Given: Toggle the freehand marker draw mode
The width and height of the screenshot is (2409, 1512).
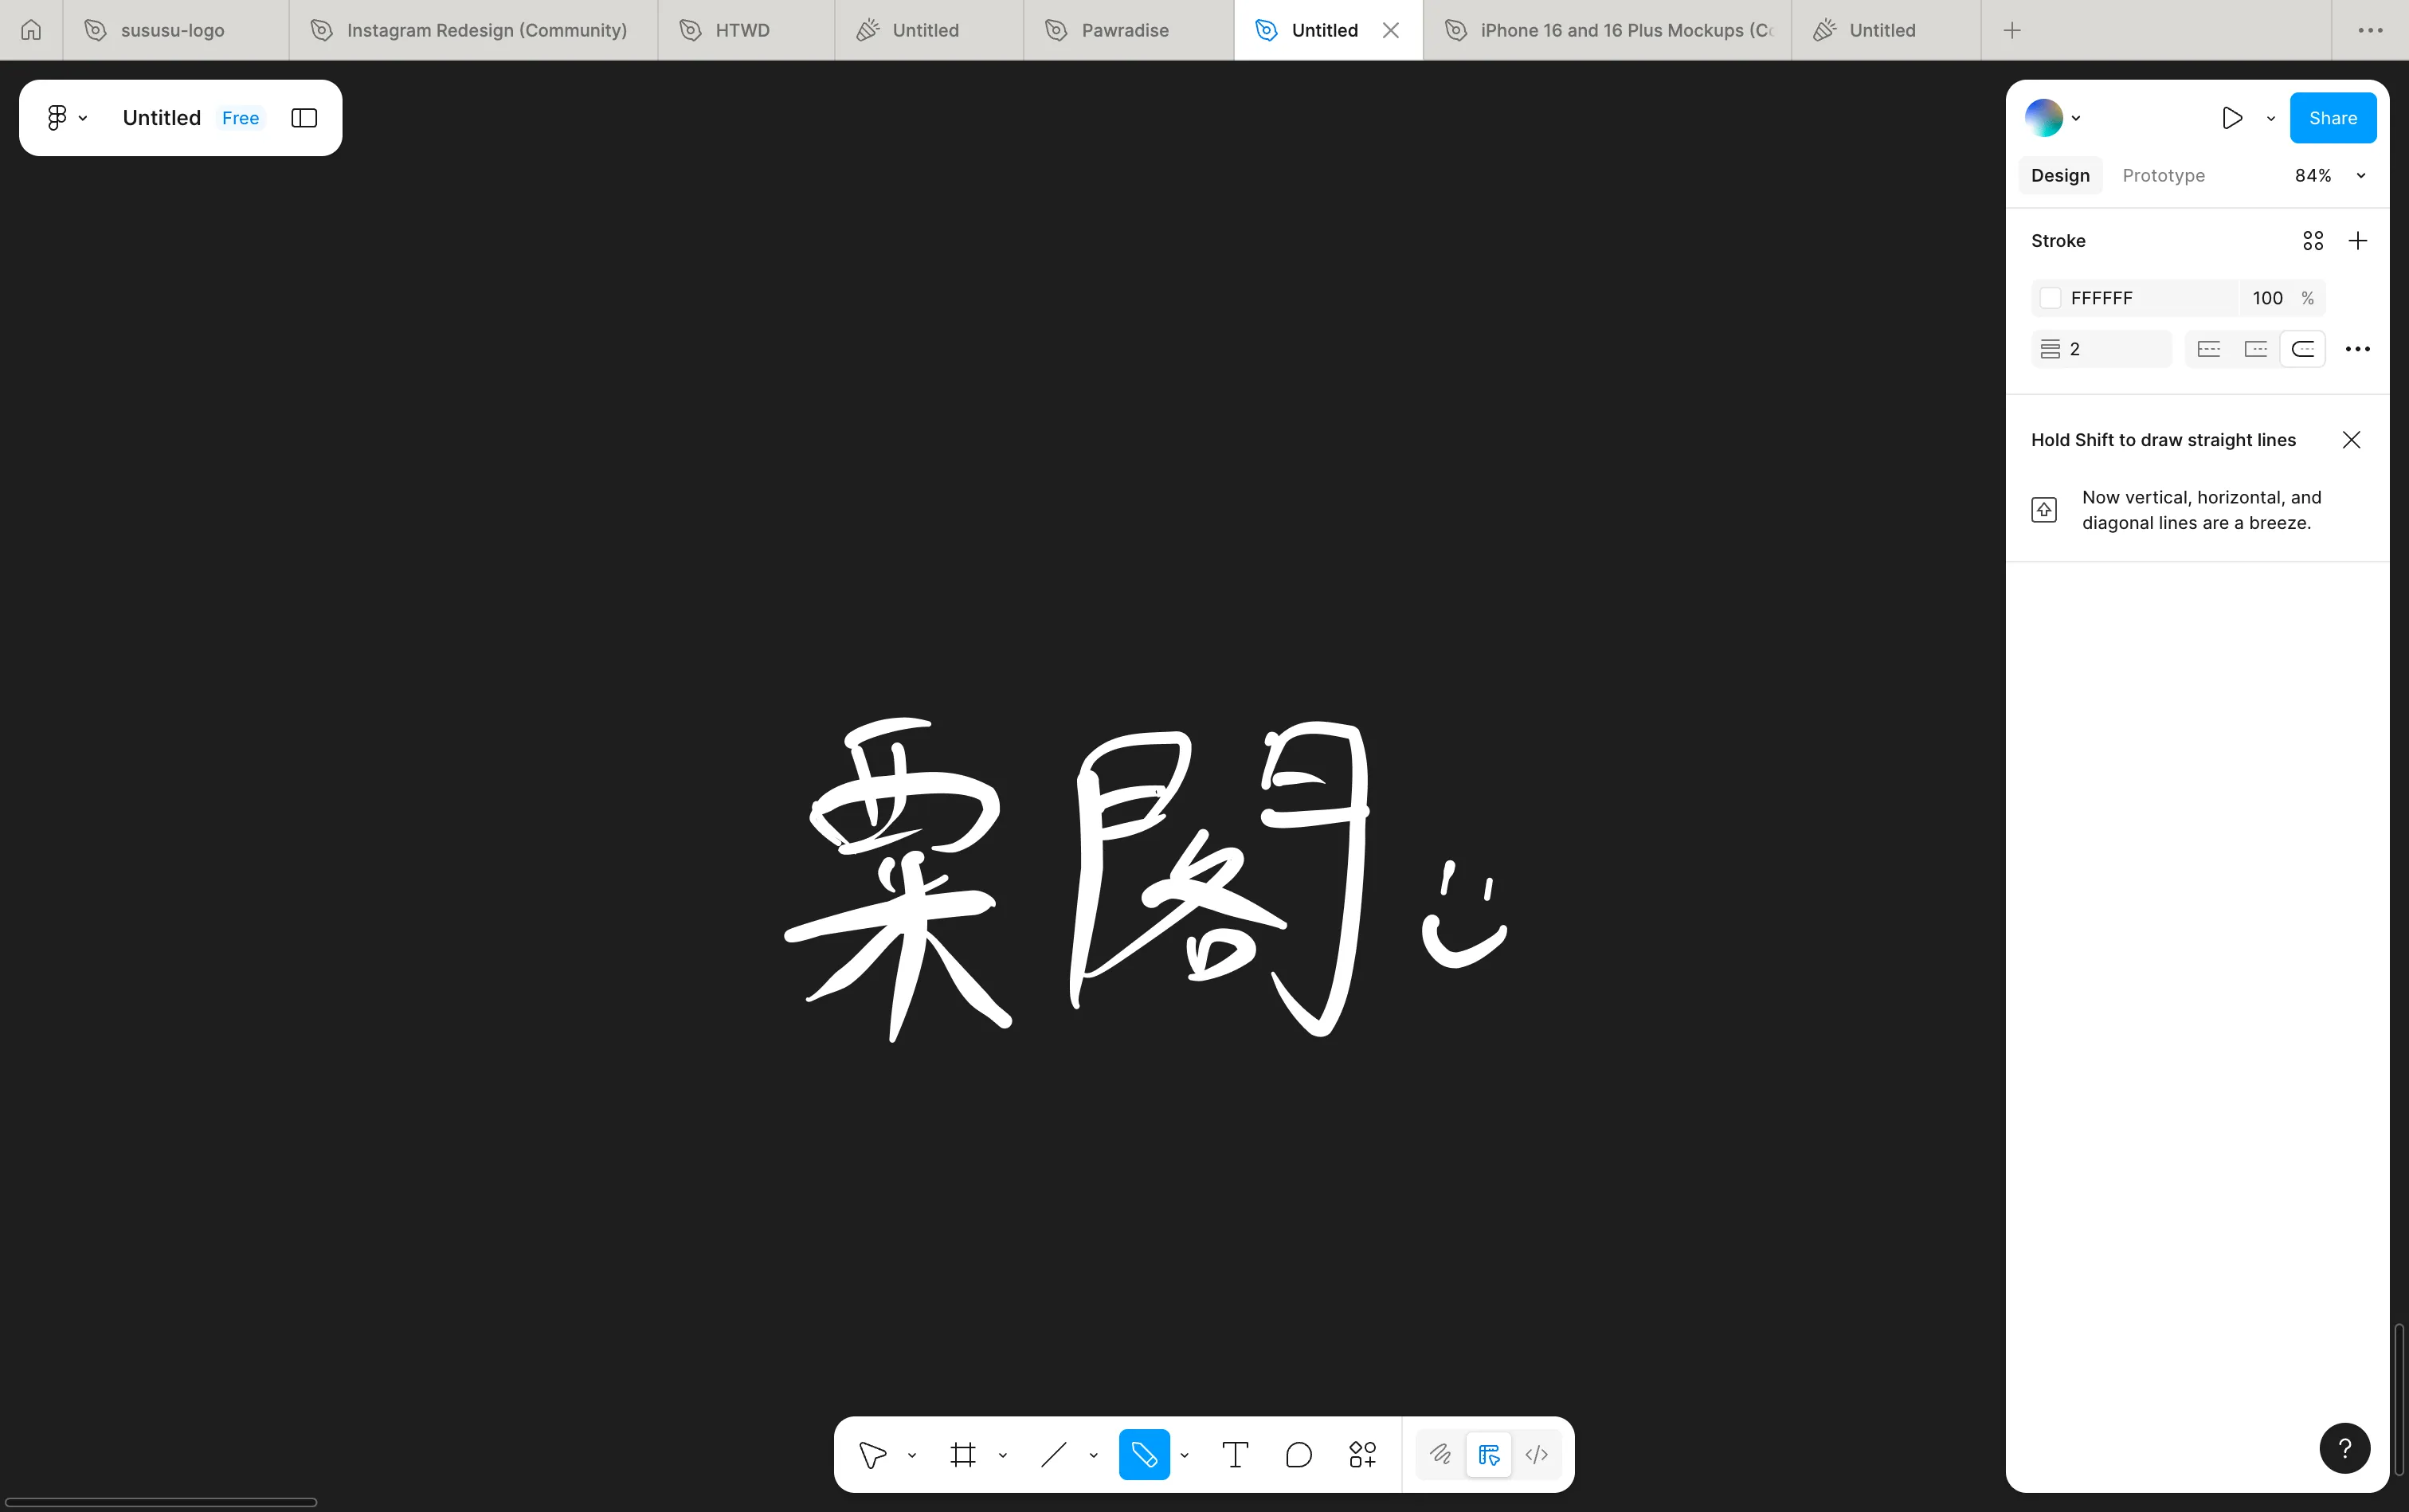Looking at the screenshot, I should (1441, 1455).
